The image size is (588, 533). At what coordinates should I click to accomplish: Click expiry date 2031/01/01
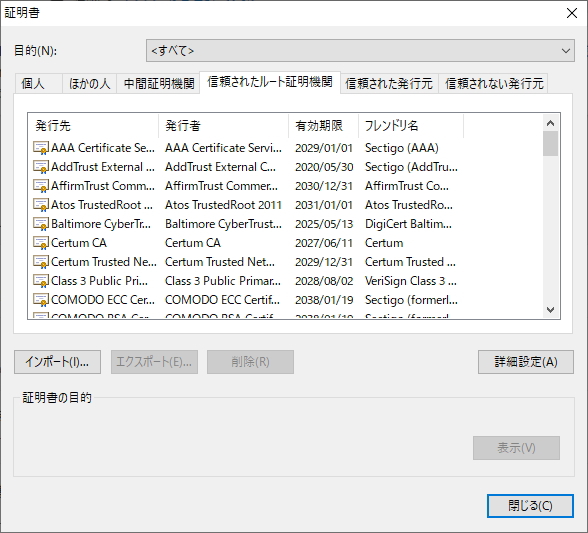point(324,205)
